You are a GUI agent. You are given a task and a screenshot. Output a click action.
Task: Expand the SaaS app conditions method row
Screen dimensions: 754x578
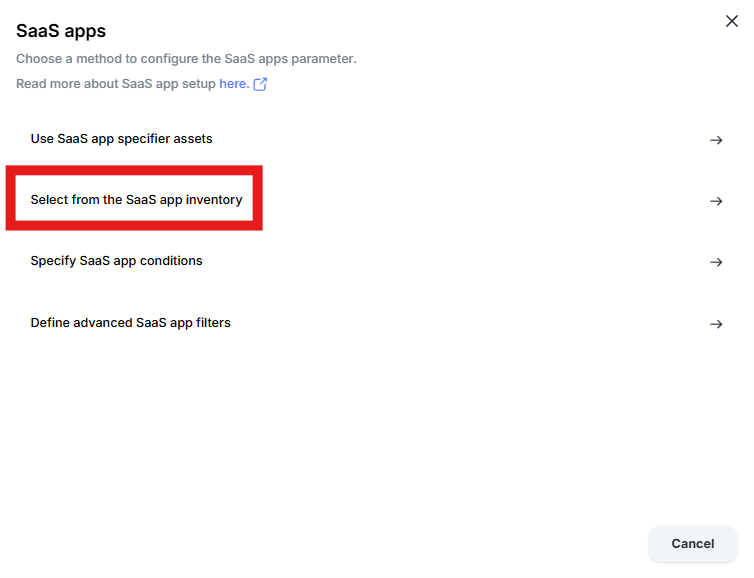pos(377,262)
